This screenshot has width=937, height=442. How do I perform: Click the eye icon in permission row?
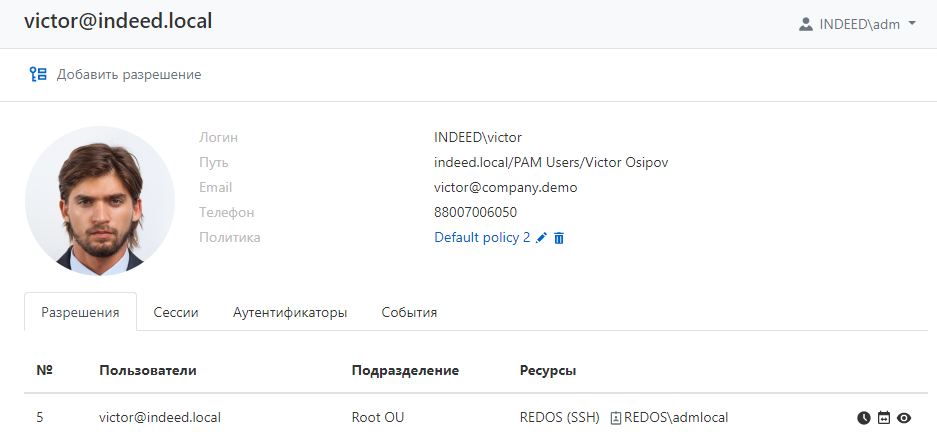point(904,418)
